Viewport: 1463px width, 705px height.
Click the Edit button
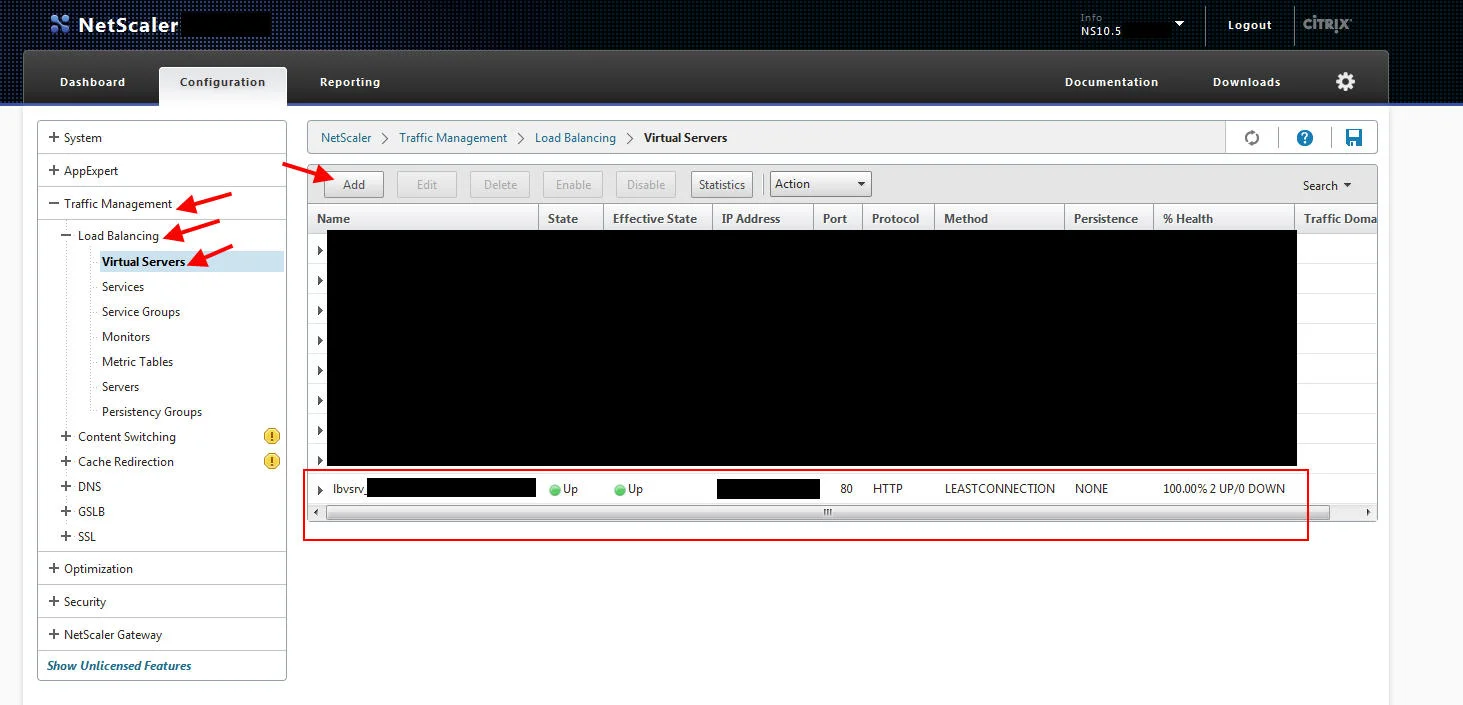coord(427,184)
